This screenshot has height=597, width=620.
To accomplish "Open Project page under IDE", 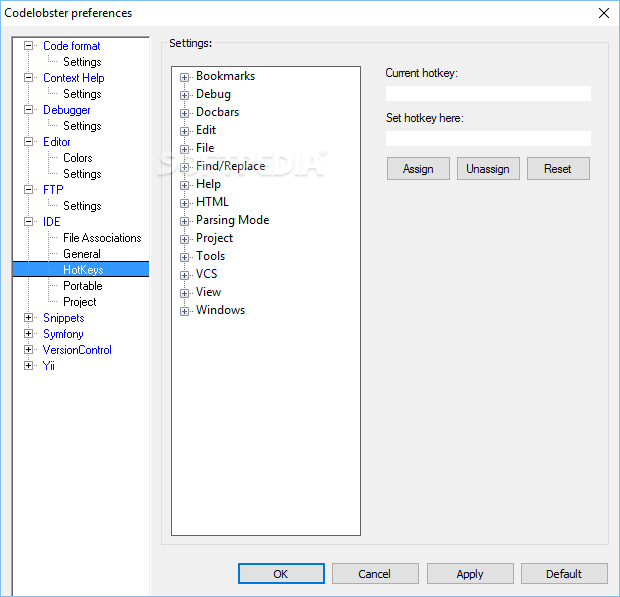I will click(x=79, y=302).
